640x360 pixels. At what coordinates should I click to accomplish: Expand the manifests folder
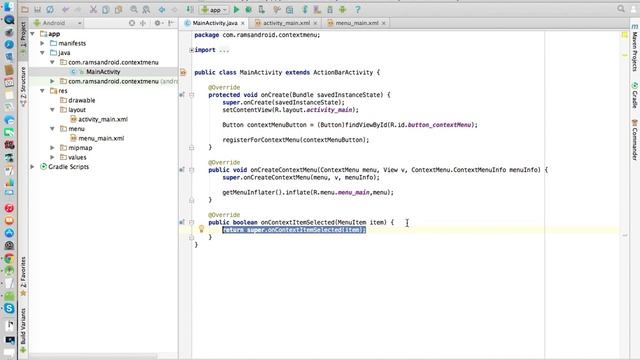(x=42, y=43)
